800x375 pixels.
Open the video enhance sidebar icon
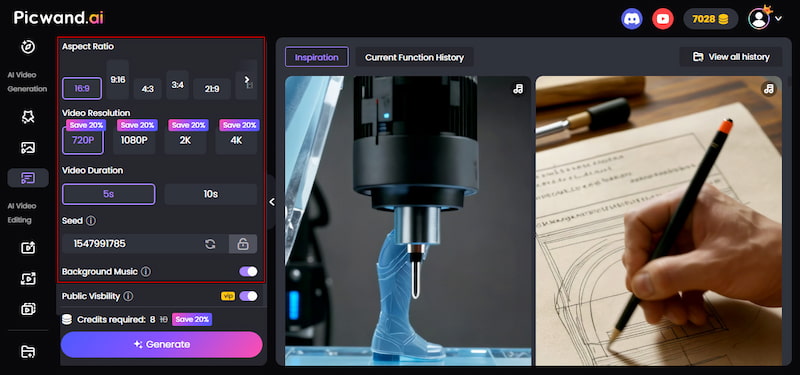click(28, 279)
